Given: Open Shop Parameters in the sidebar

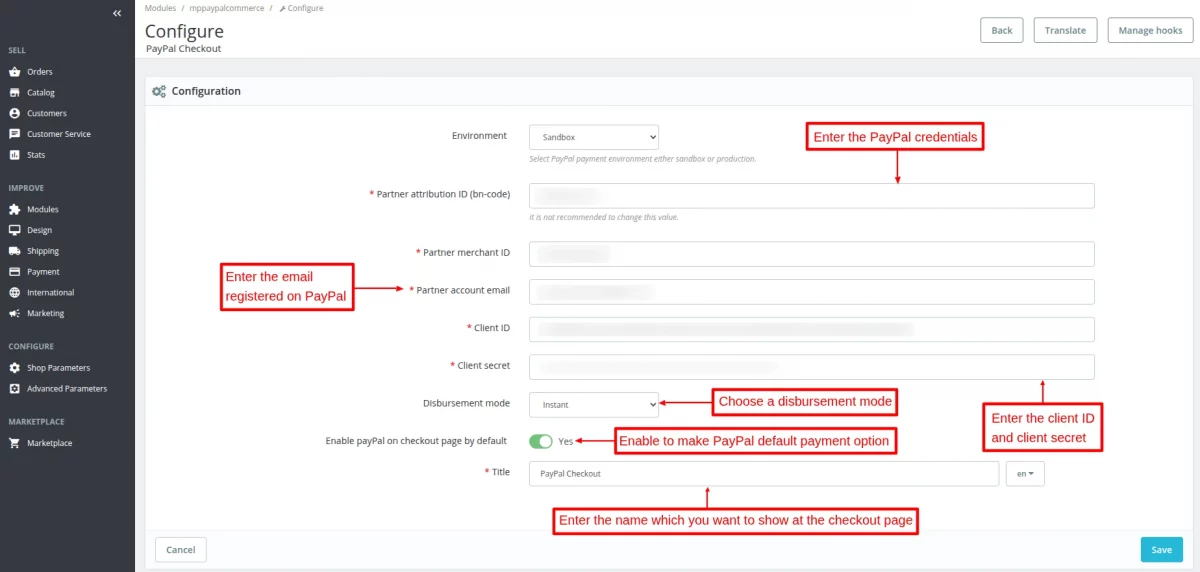Looking at the screenshot, I should click(58, 368).
